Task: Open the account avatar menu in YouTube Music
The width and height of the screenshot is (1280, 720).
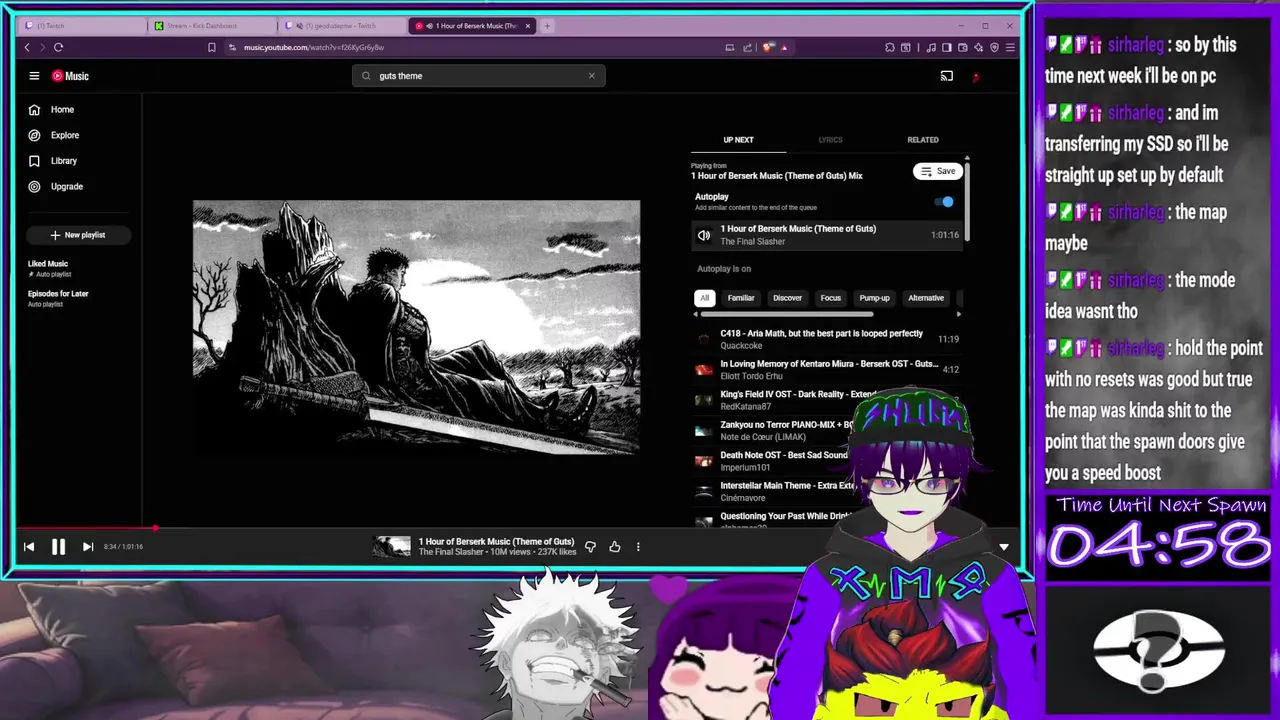Action: click(976, 76)
